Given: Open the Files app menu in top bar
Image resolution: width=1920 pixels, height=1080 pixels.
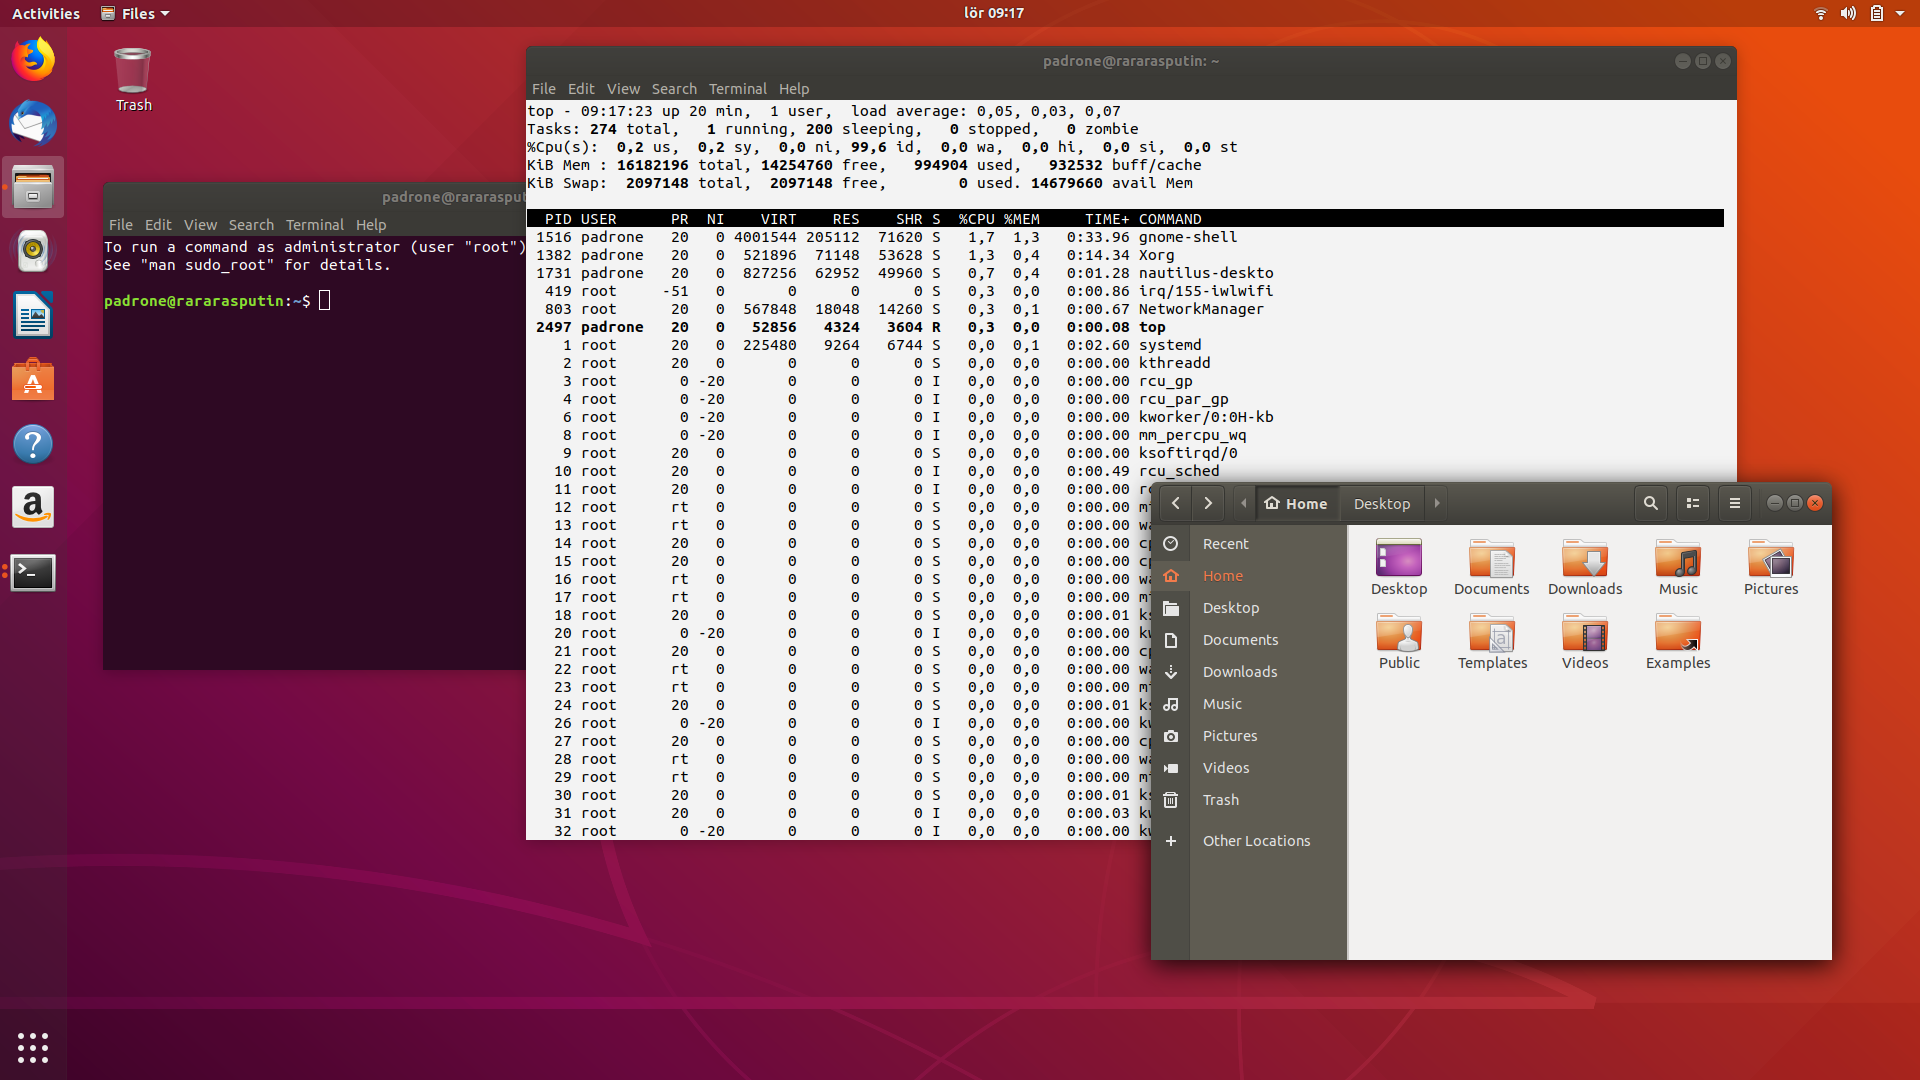Looking at the screenshot, I should (x=136, y=13).
